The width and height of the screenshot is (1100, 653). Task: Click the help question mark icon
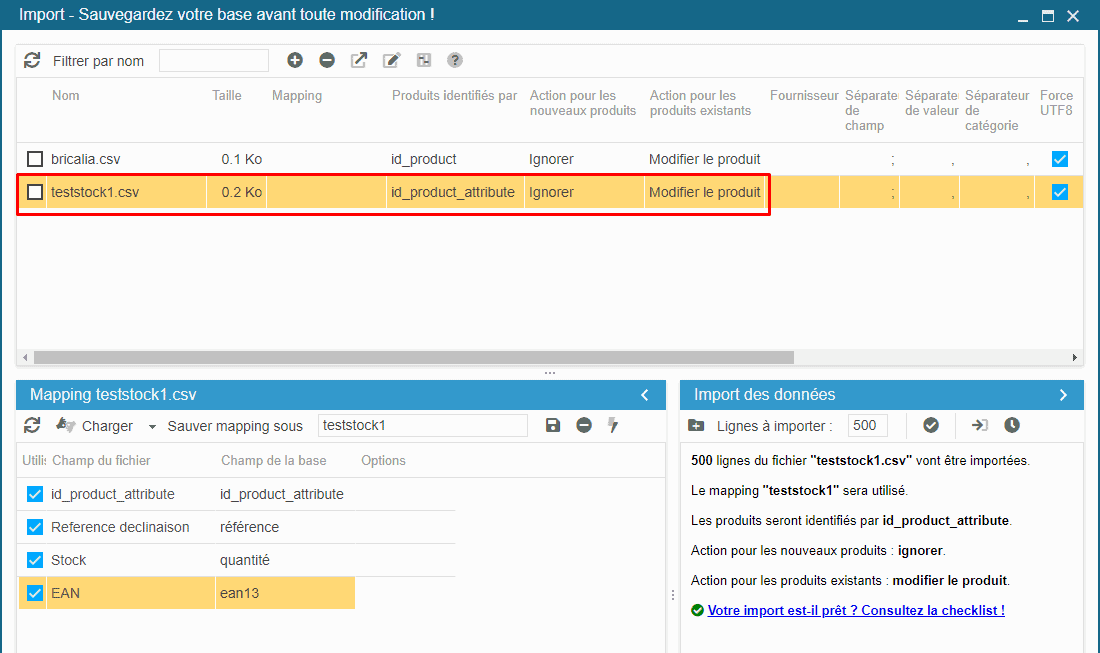click(455, 60)
